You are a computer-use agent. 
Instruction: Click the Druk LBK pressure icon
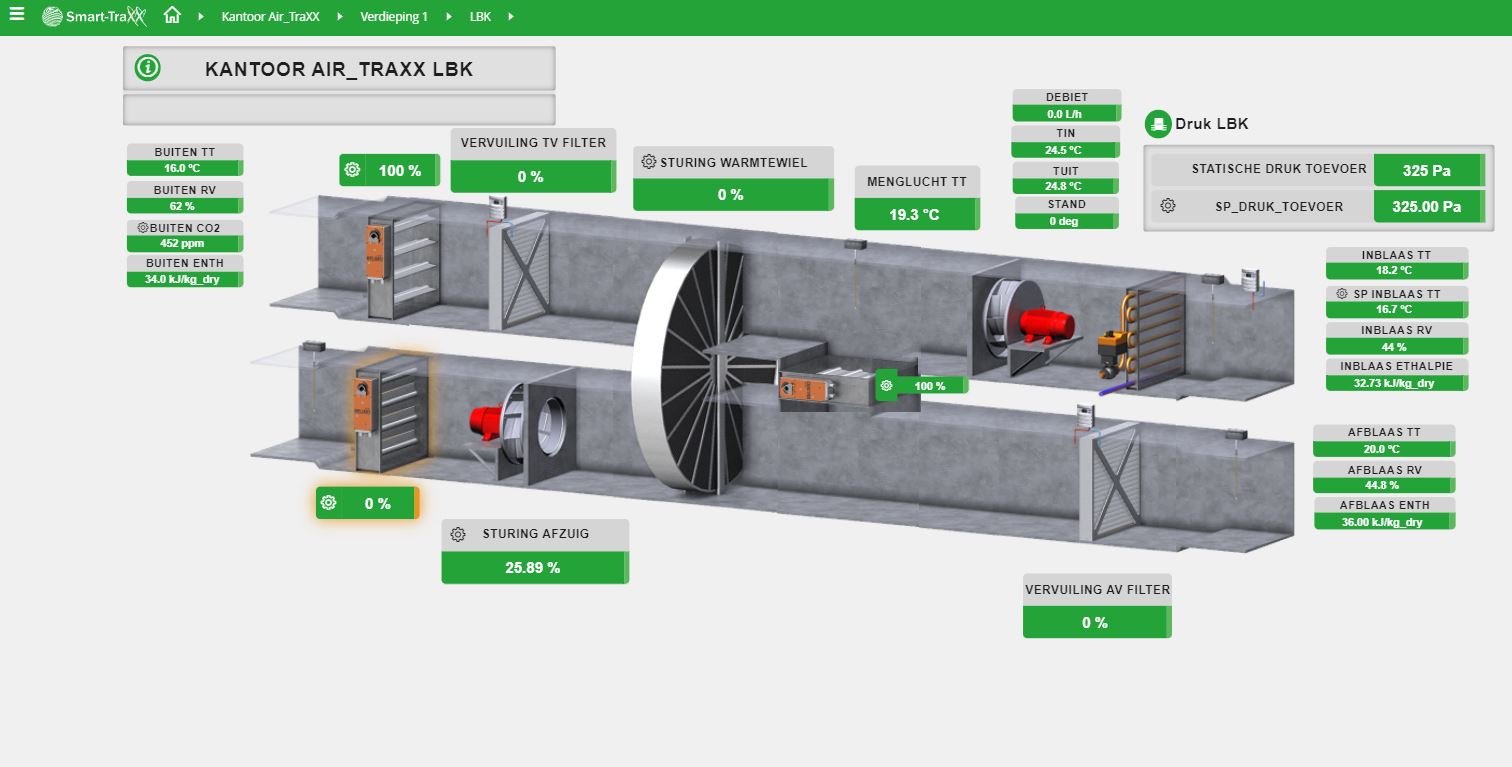1158,123
